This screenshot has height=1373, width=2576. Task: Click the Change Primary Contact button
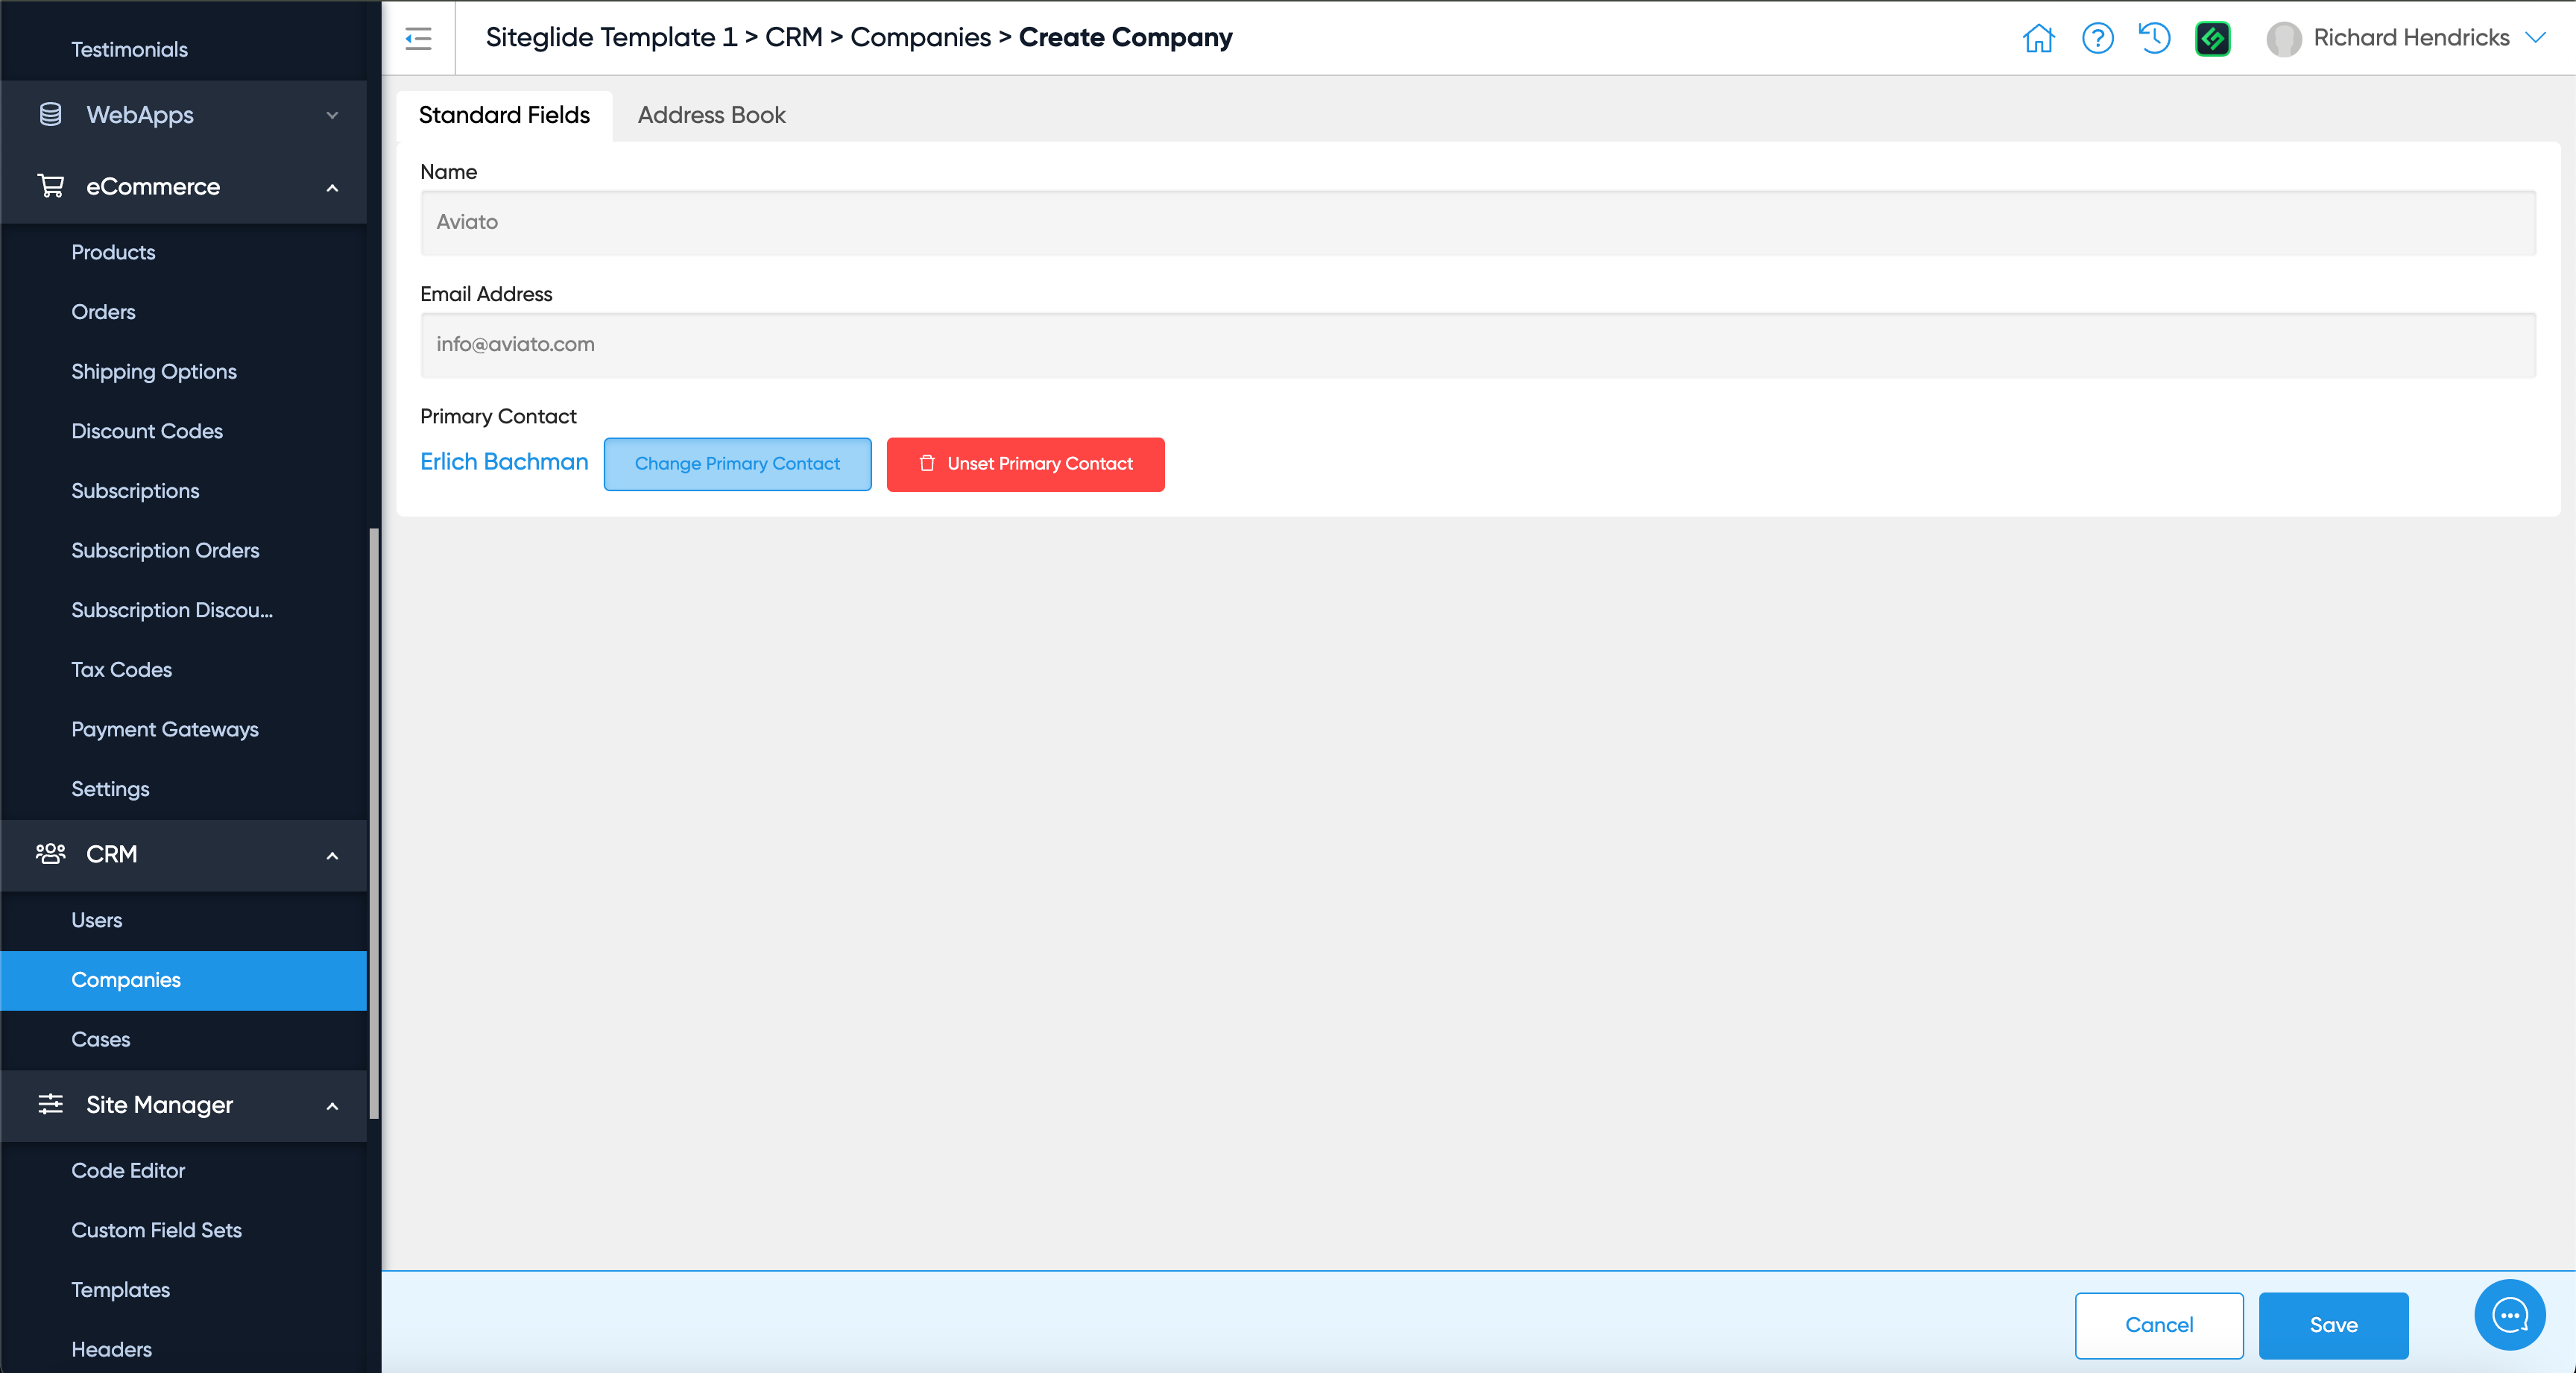point(737,464)
